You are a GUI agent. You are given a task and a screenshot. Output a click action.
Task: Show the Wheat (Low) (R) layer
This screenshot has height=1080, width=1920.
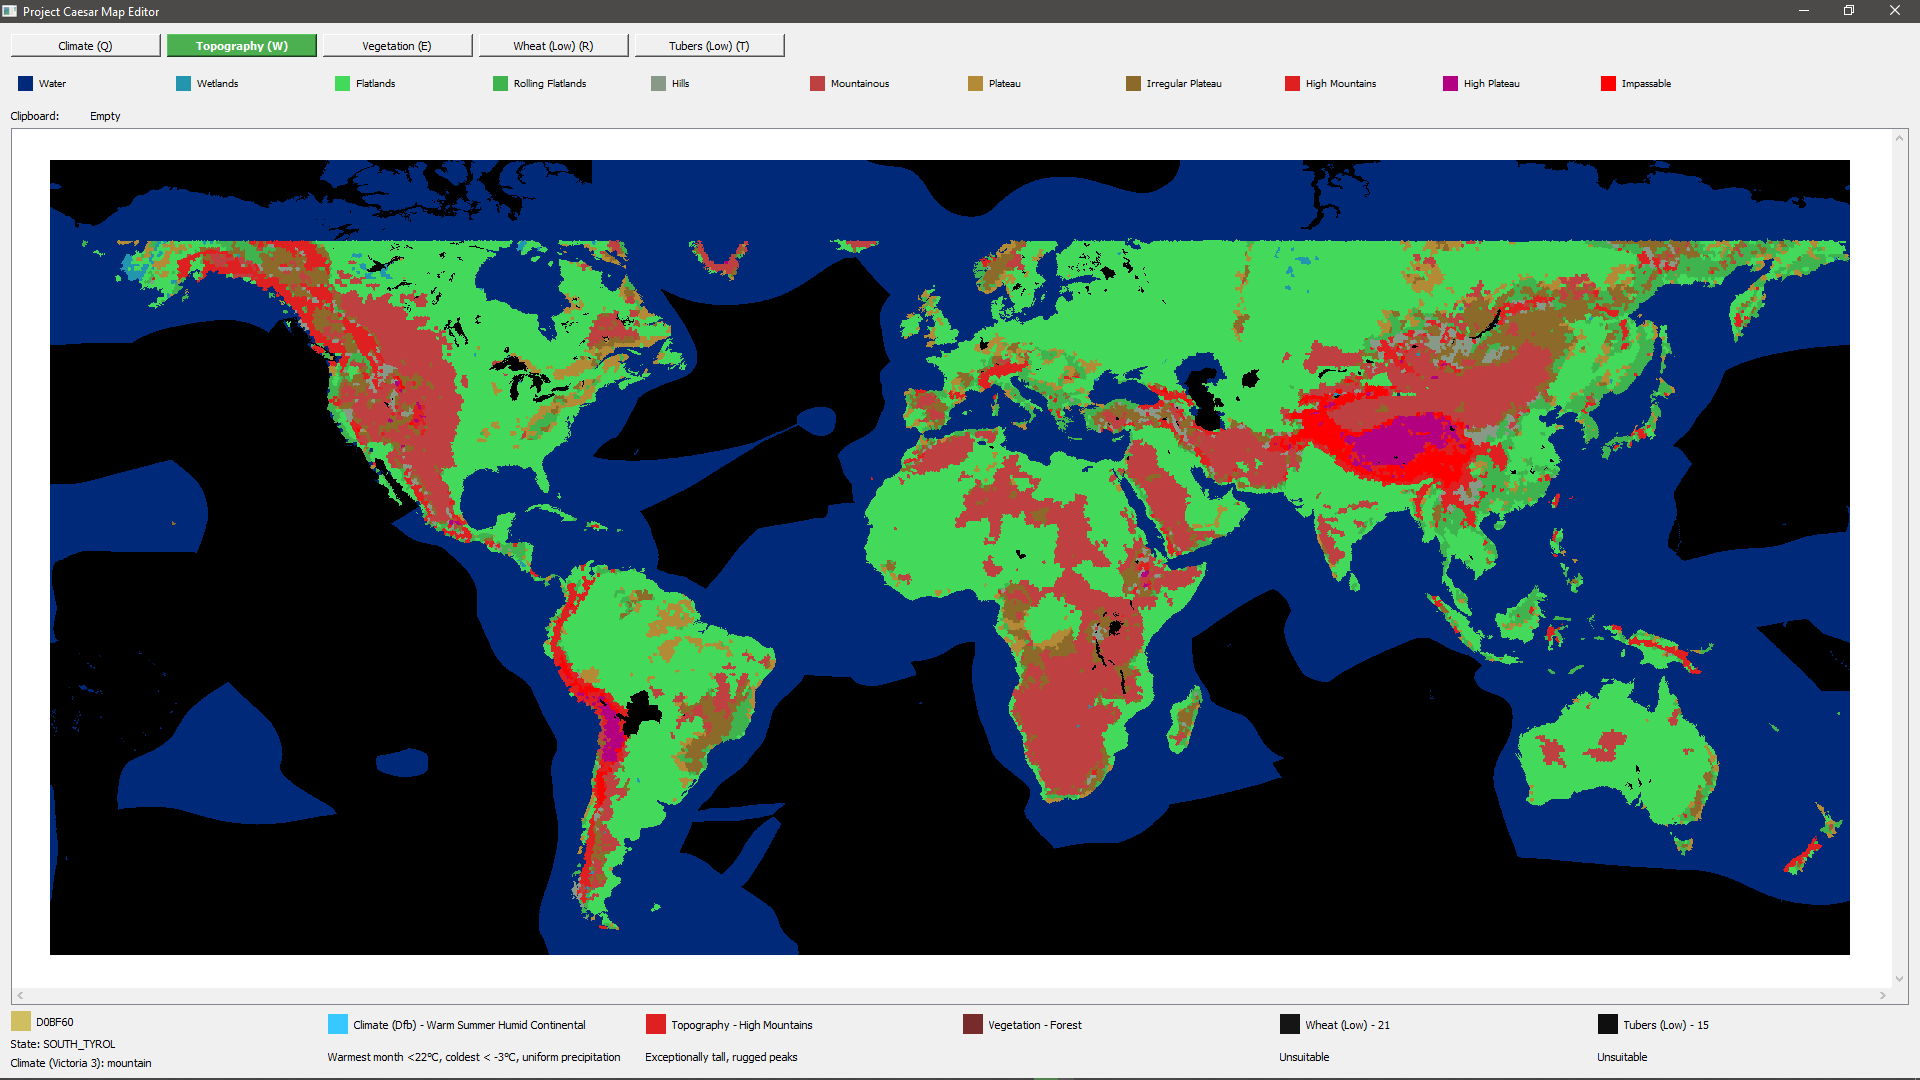[x=553, y=46]
